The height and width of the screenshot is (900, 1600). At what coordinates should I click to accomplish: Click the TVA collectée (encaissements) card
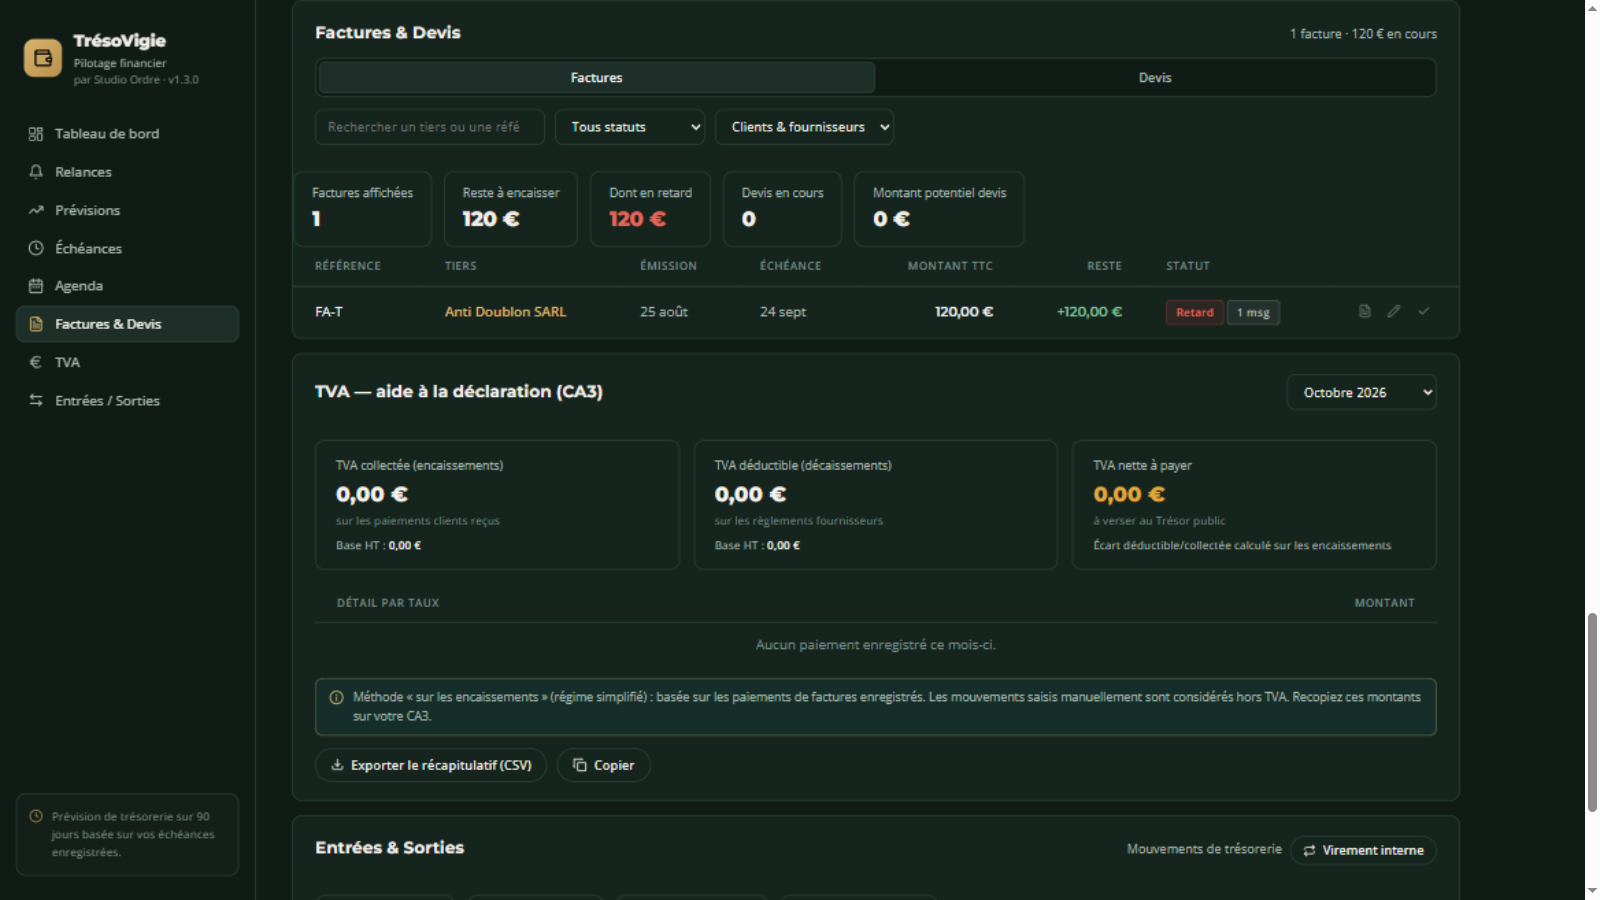(x=497, y=505)
